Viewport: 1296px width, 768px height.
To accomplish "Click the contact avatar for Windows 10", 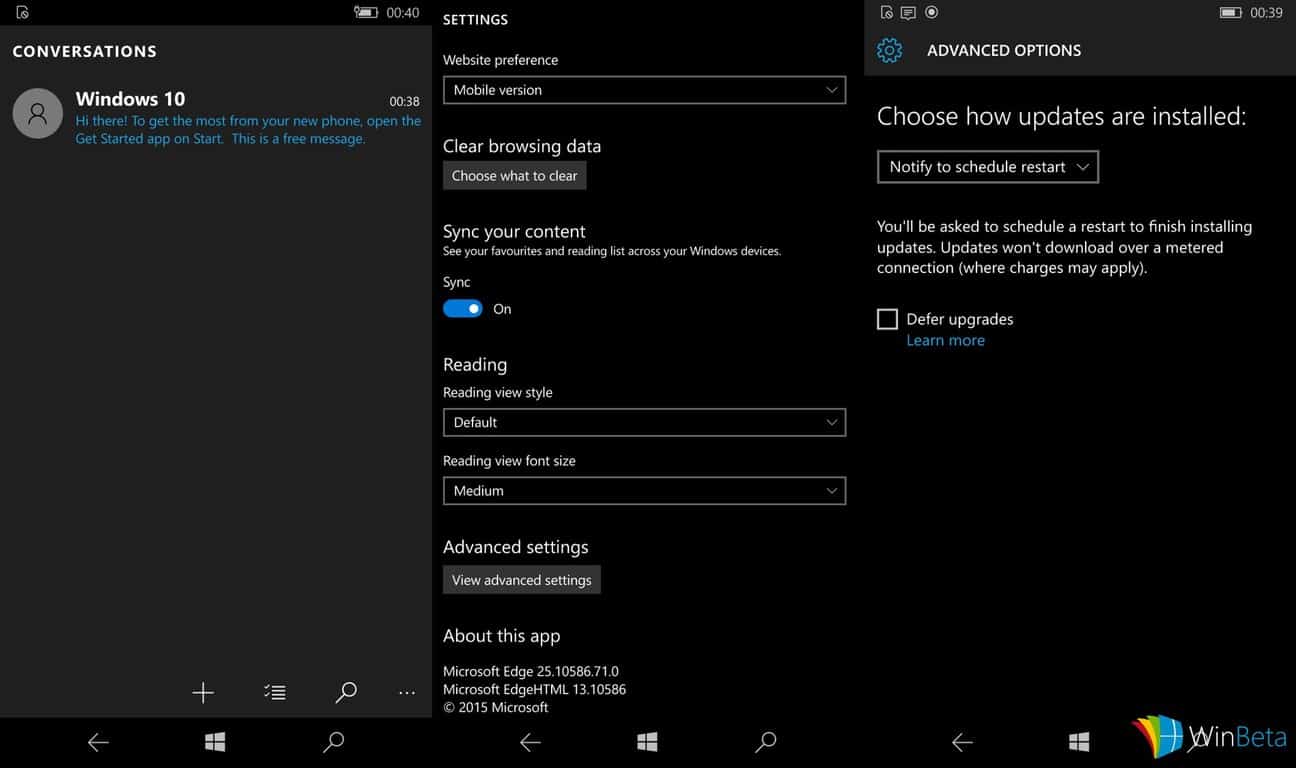I will tap(38, 113).
